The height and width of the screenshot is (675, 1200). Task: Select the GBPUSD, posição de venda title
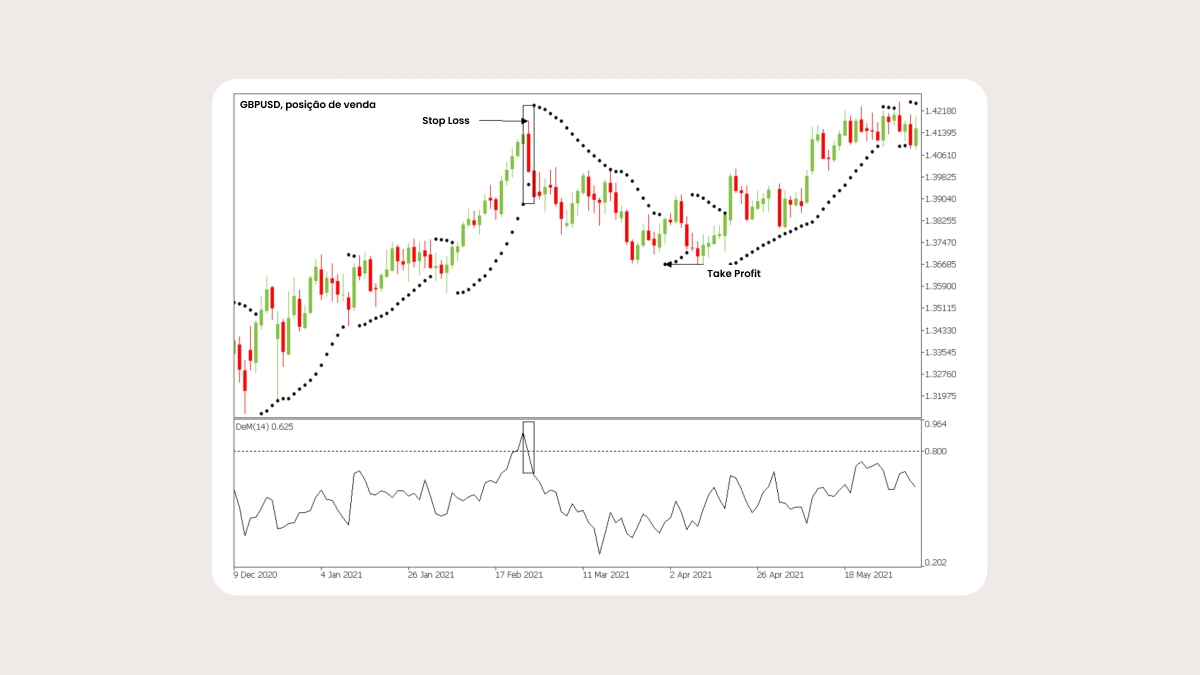point(308,104)
